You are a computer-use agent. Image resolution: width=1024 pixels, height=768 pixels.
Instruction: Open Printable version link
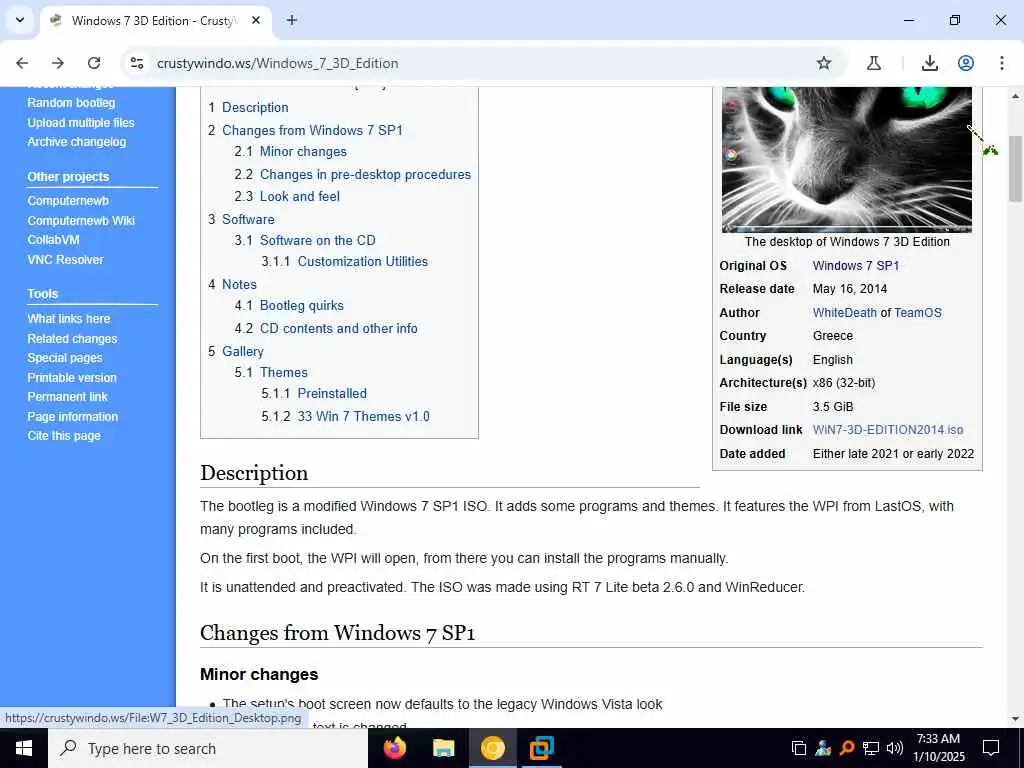click(72, 377)
